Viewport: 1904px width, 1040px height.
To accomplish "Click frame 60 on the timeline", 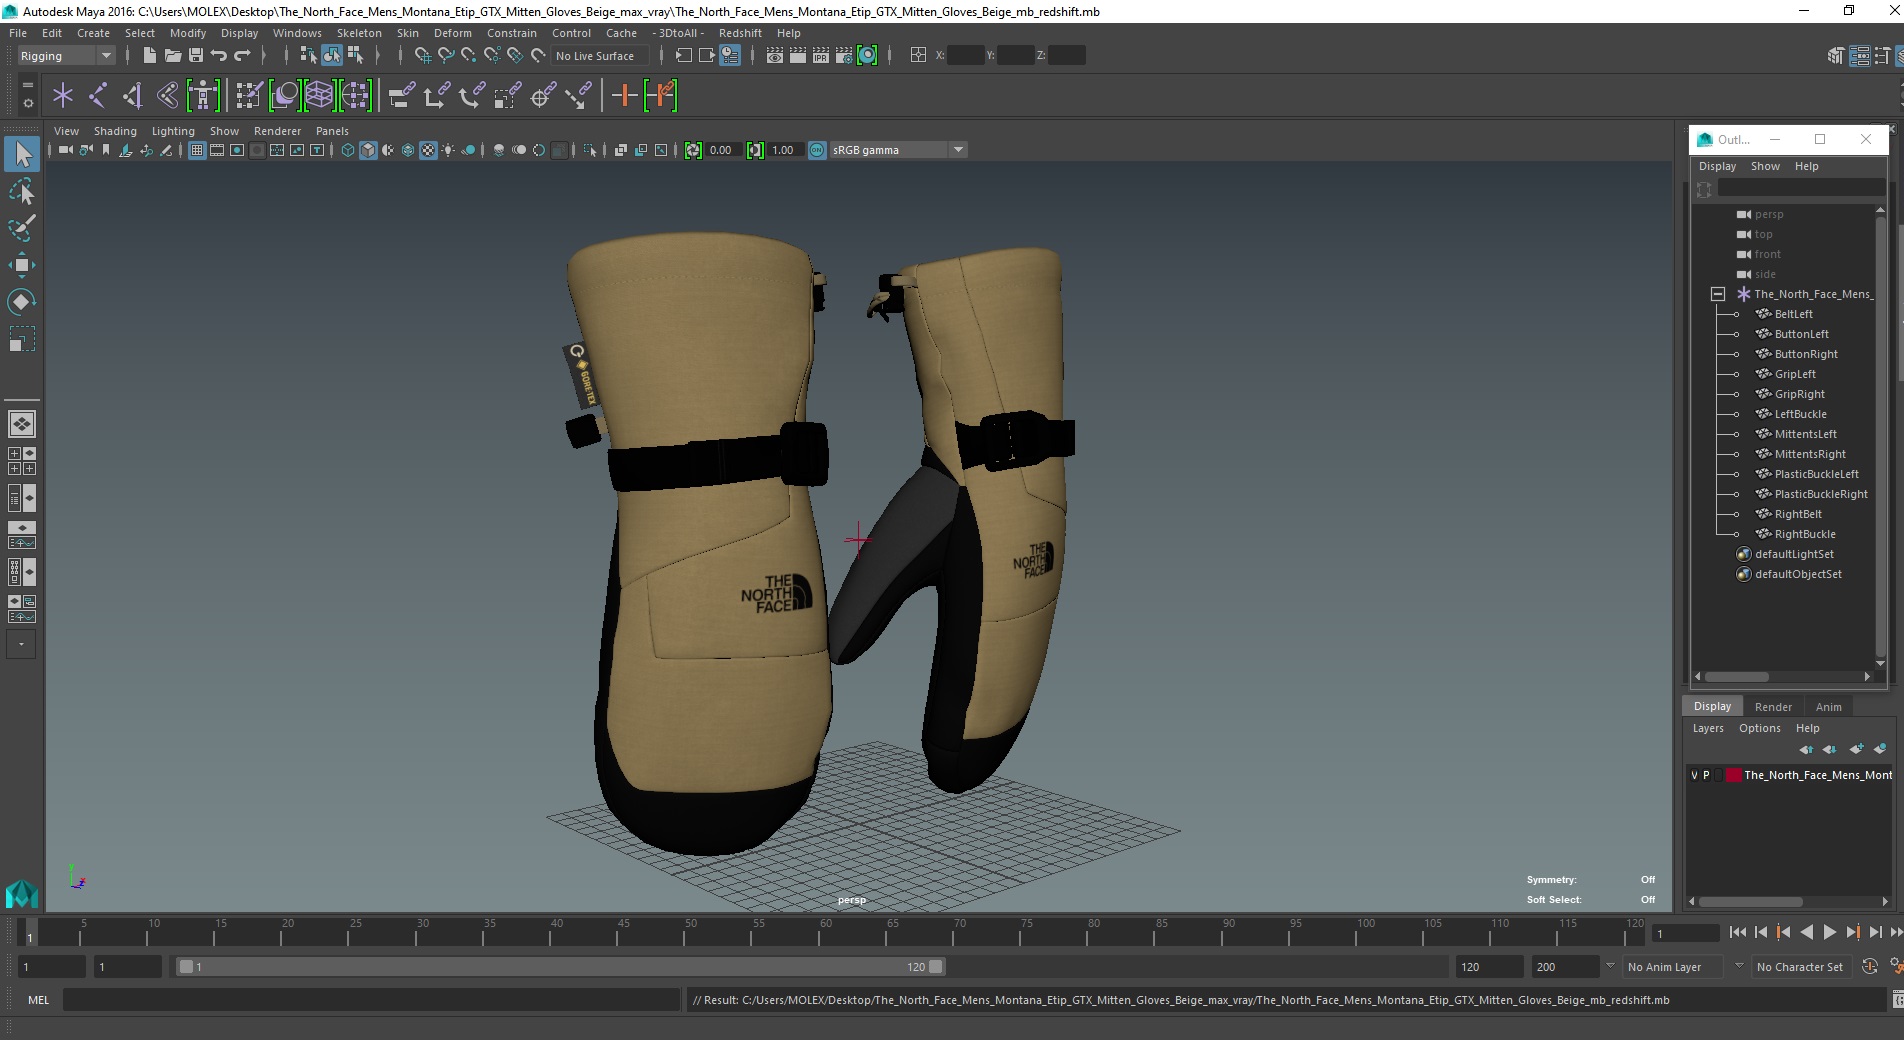I will tap(826, 933).
